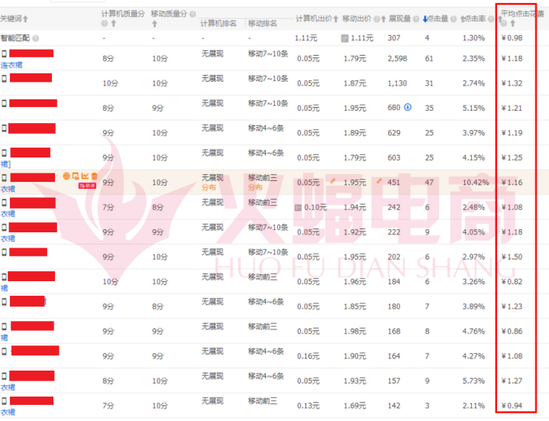The width and height of the screenshot is (549, 421).
Task: Open the 分布 link under 无展现
Action: tap(209, 187)
